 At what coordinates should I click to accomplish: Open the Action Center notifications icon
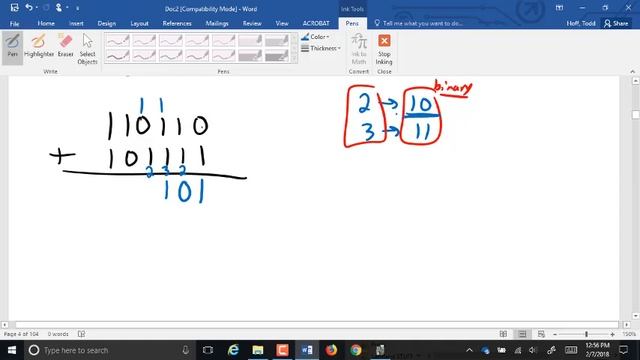point(623,350)
